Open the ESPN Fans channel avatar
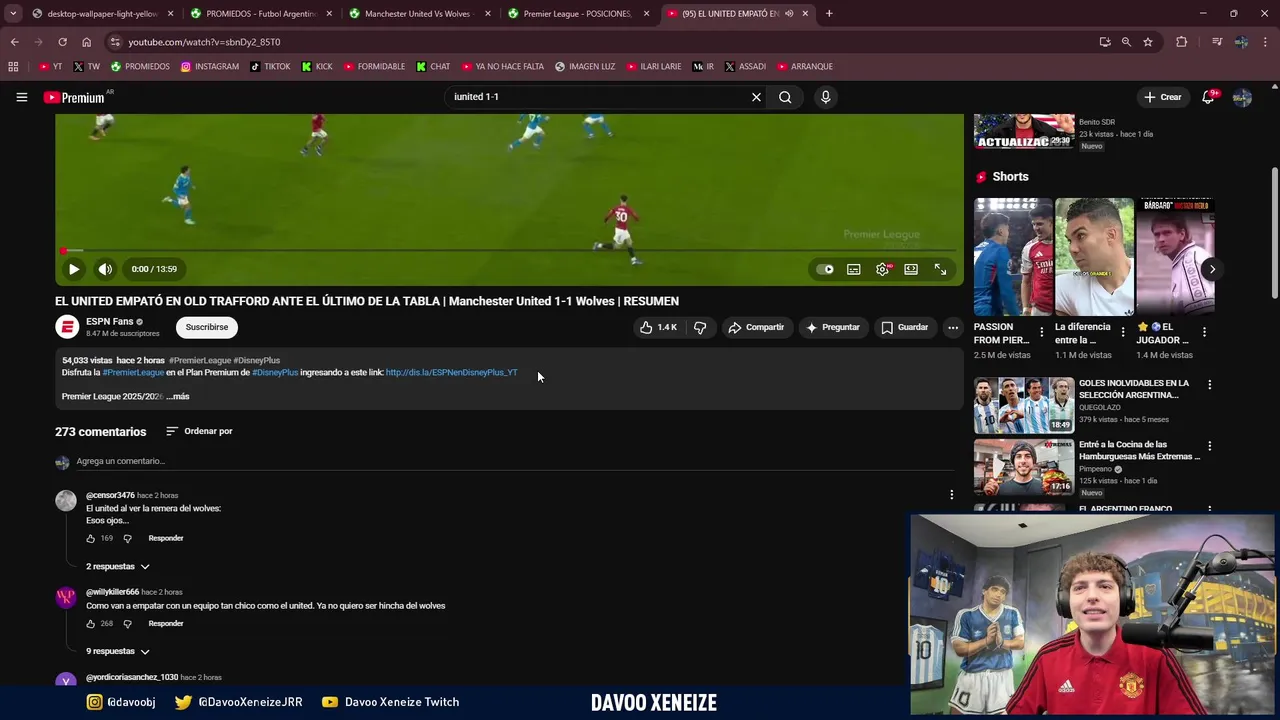This screenshot has width=1280, height=720. point(67,327)
